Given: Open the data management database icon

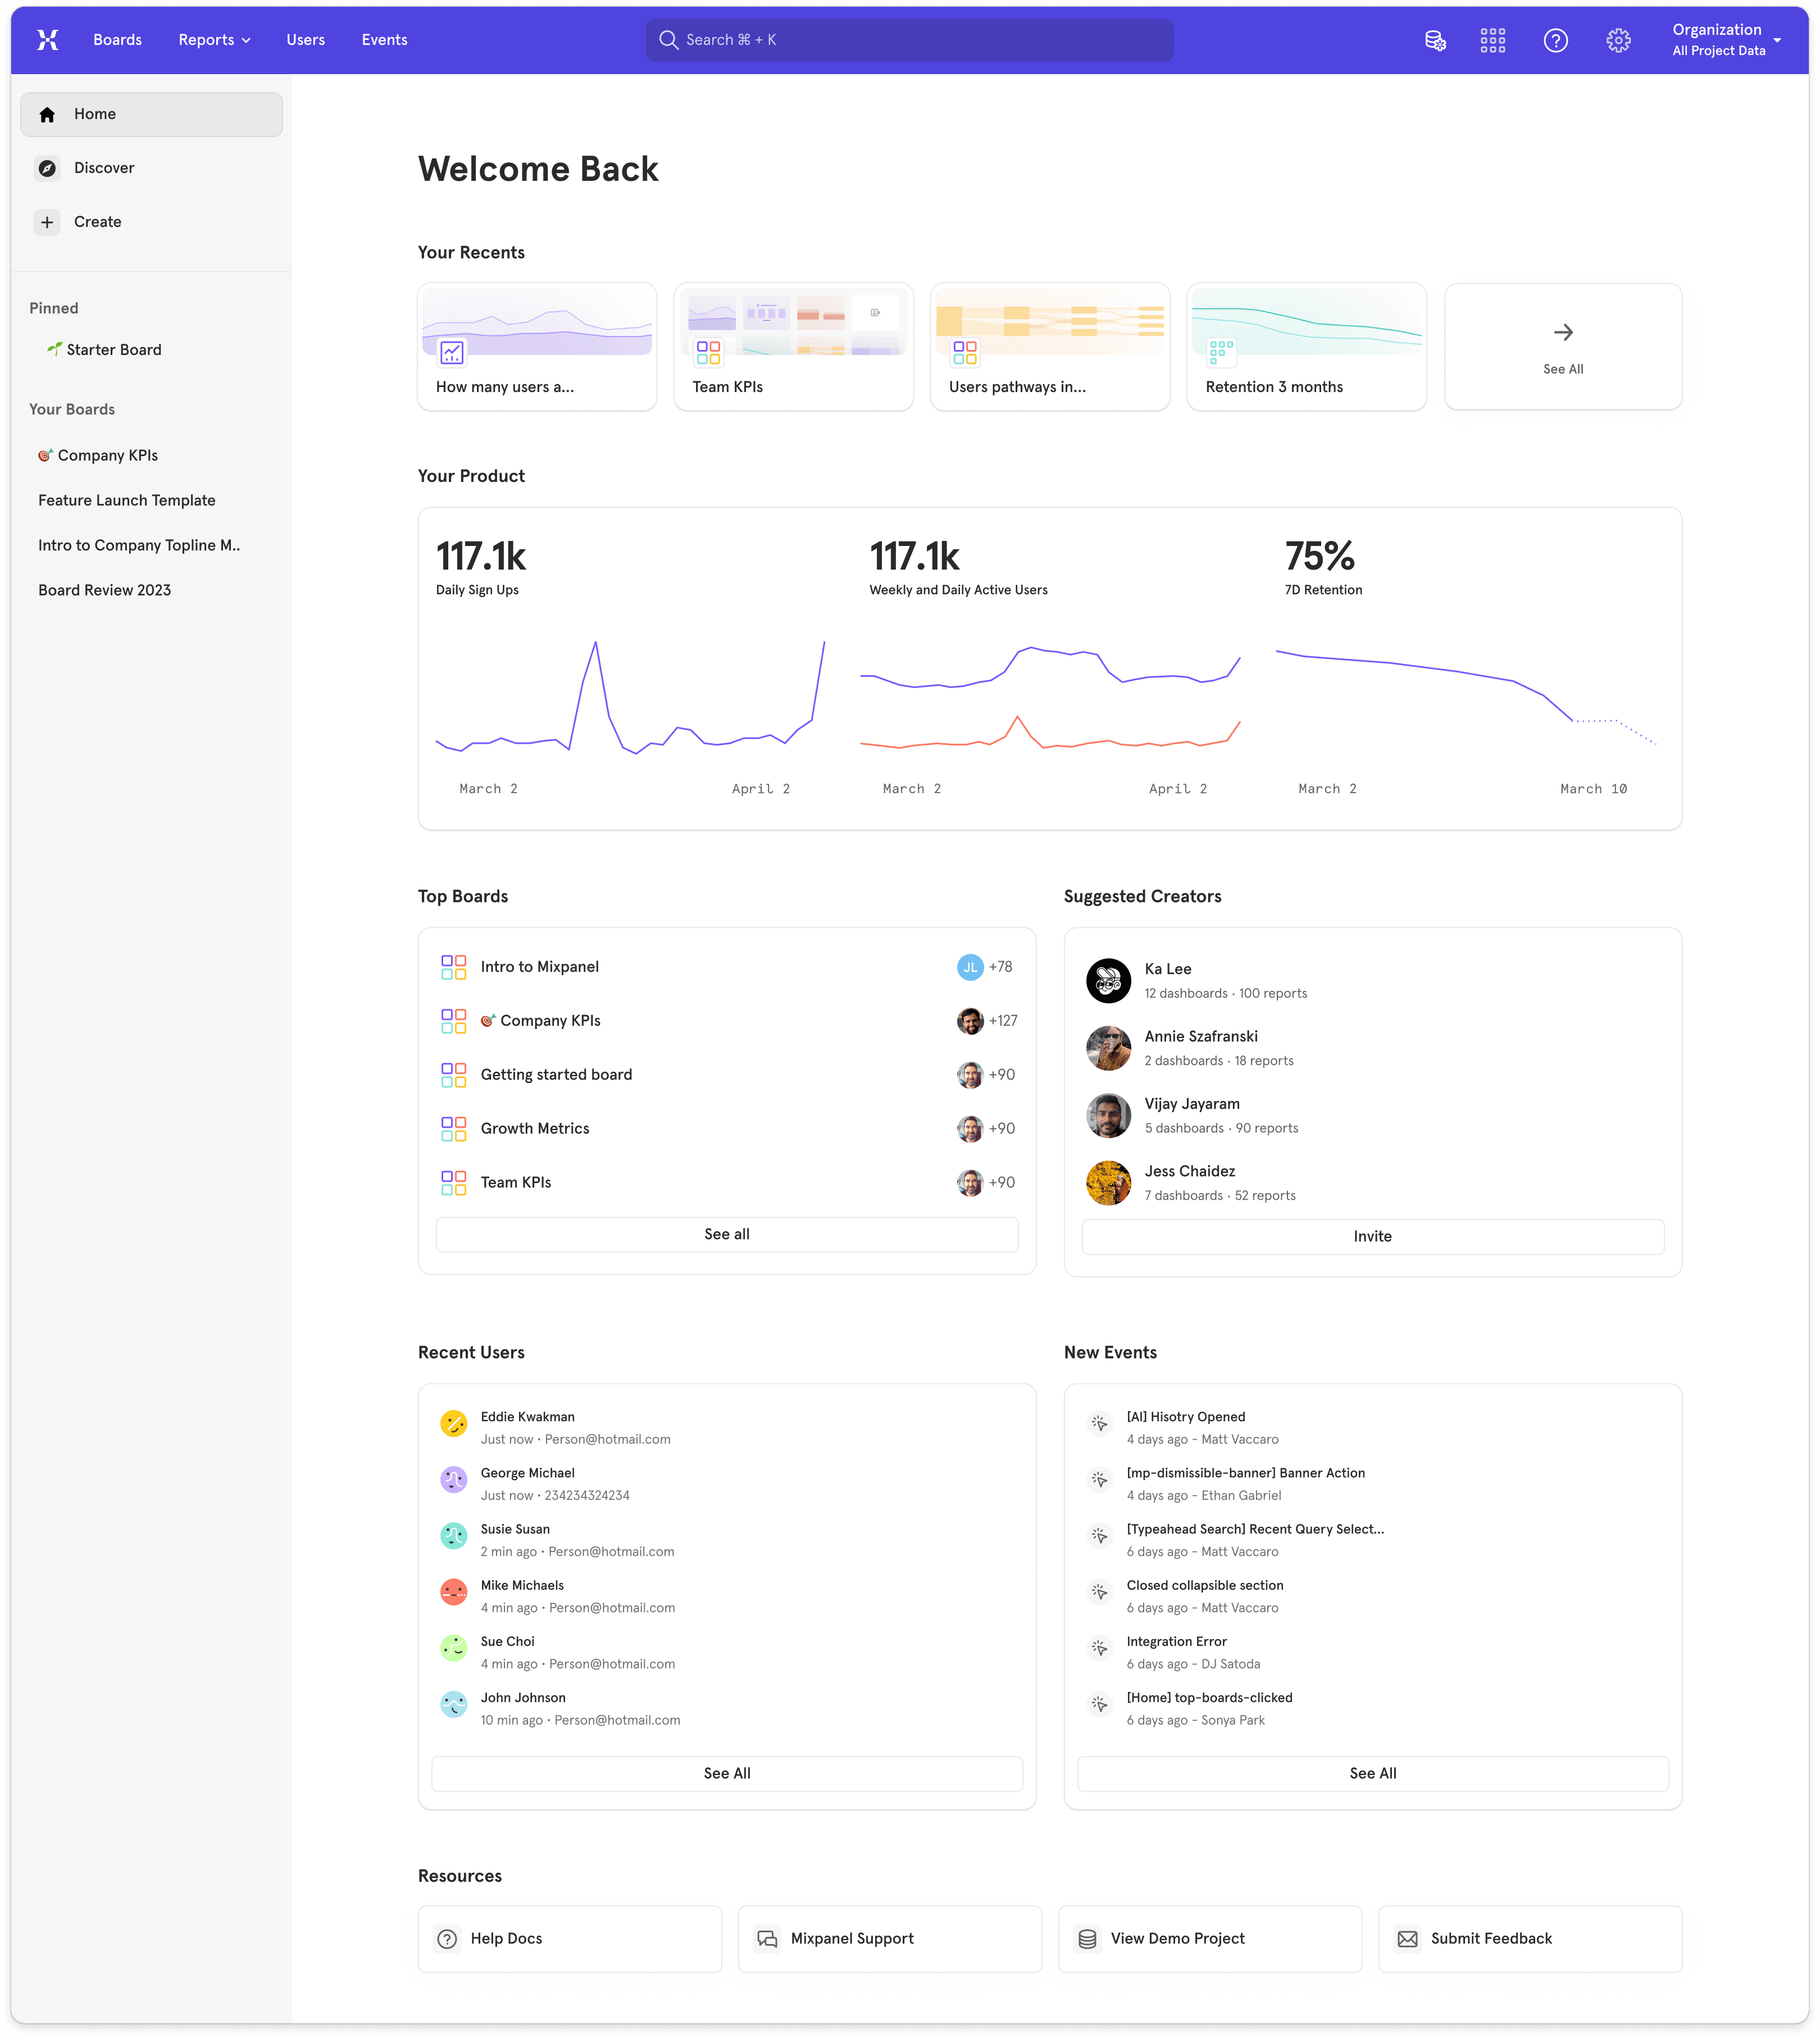Looking at the screenshot, I should click(x=1435, y=41).
